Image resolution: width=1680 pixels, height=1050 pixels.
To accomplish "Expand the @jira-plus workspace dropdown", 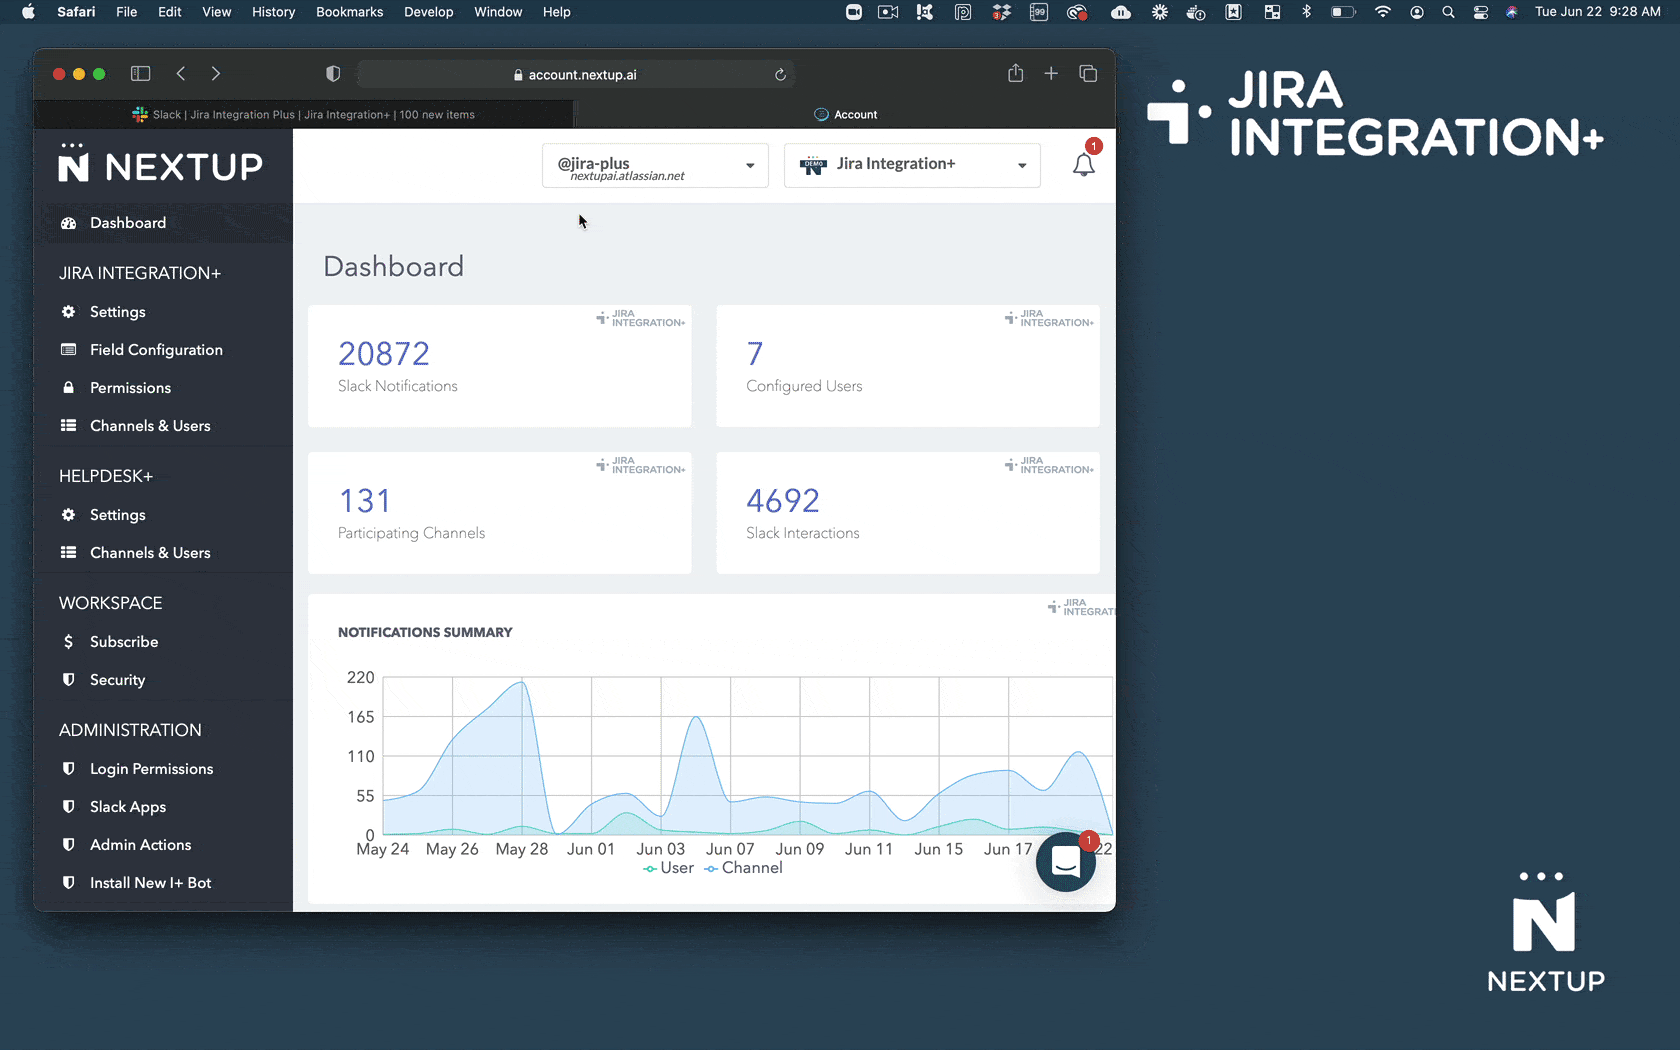I will (655, 166).
